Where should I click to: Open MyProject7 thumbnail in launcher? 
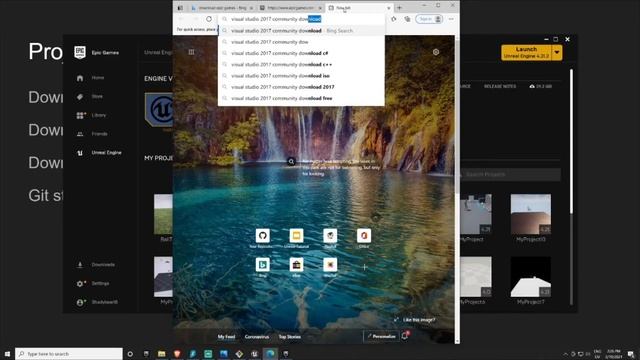point(531,277)
